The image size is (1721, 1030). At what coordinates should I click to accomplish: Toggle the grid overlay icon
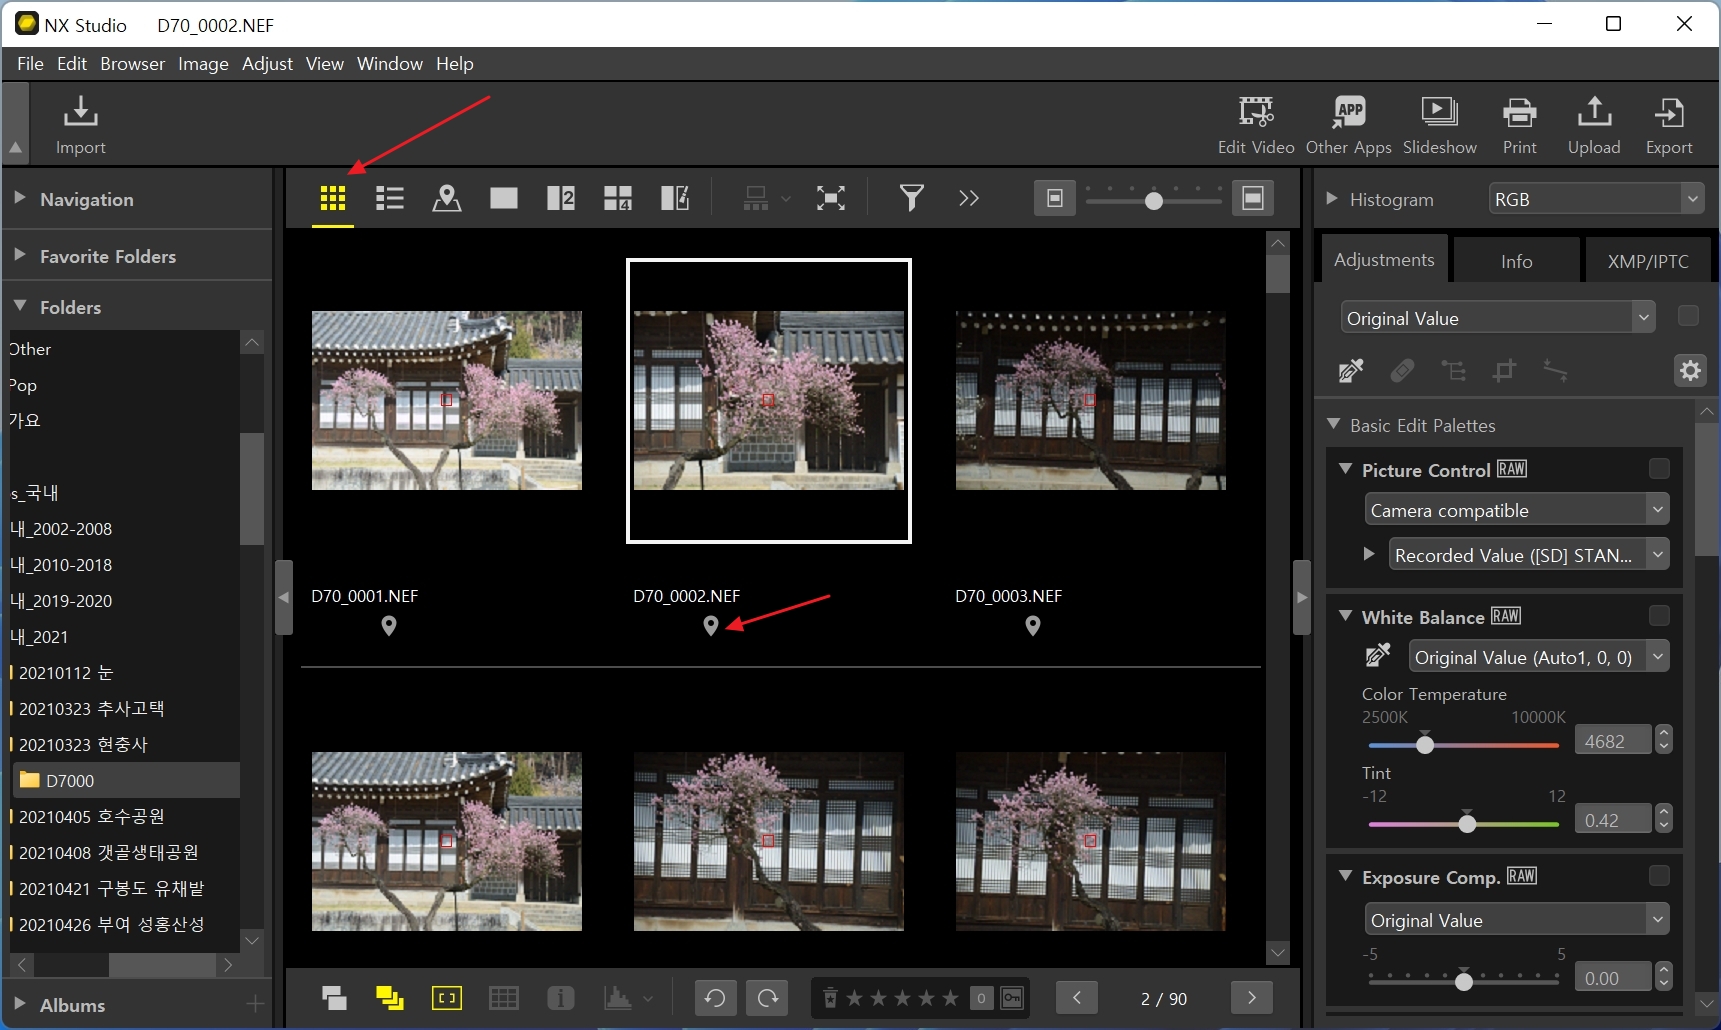(503, 998)
